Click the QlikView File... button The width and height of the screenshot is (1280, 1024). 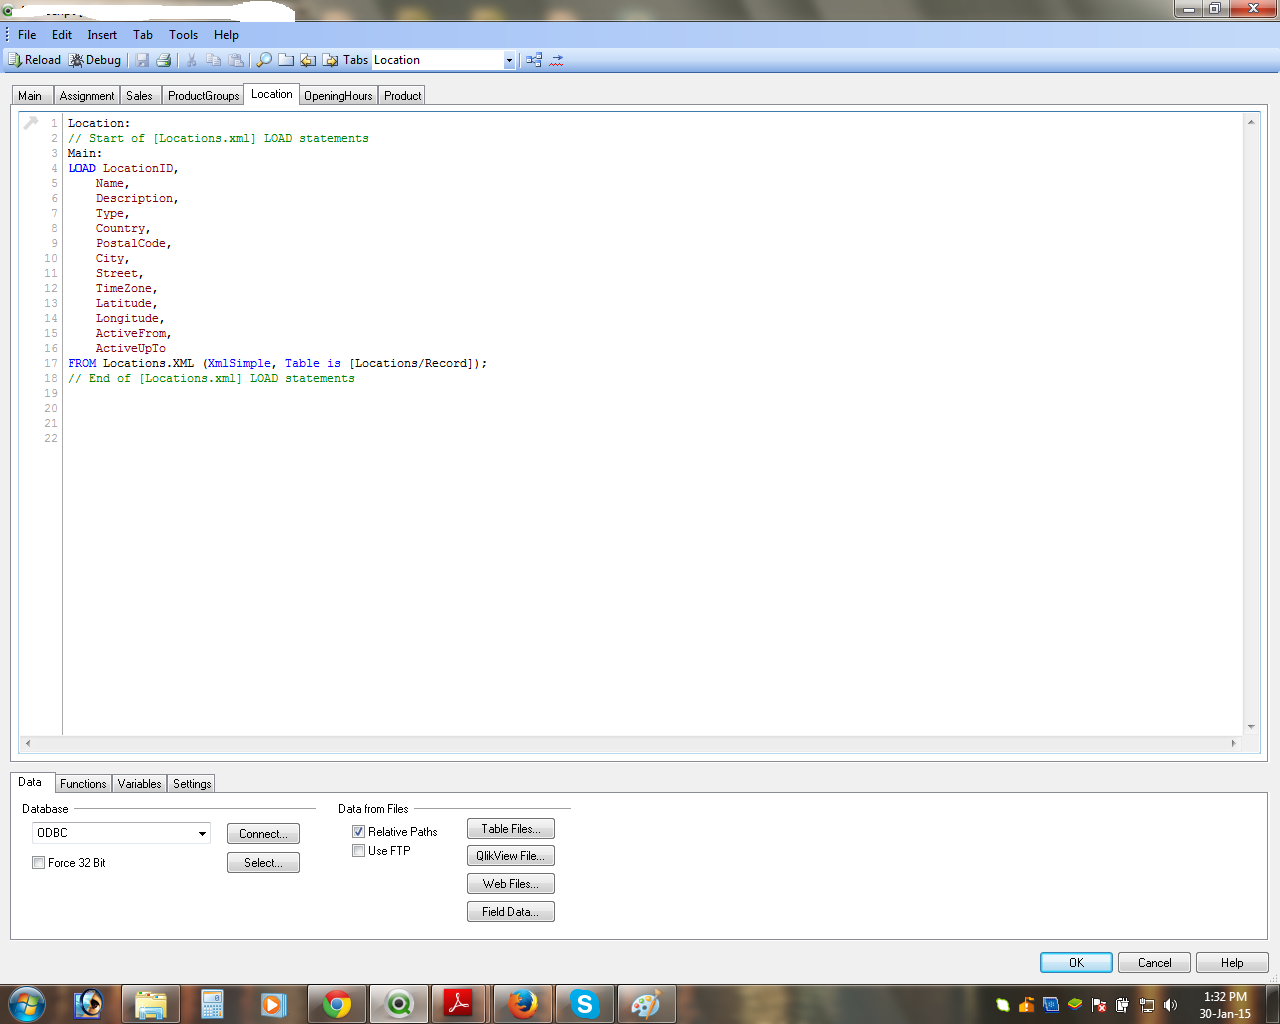pyautogui.click(x=511, y=856)
